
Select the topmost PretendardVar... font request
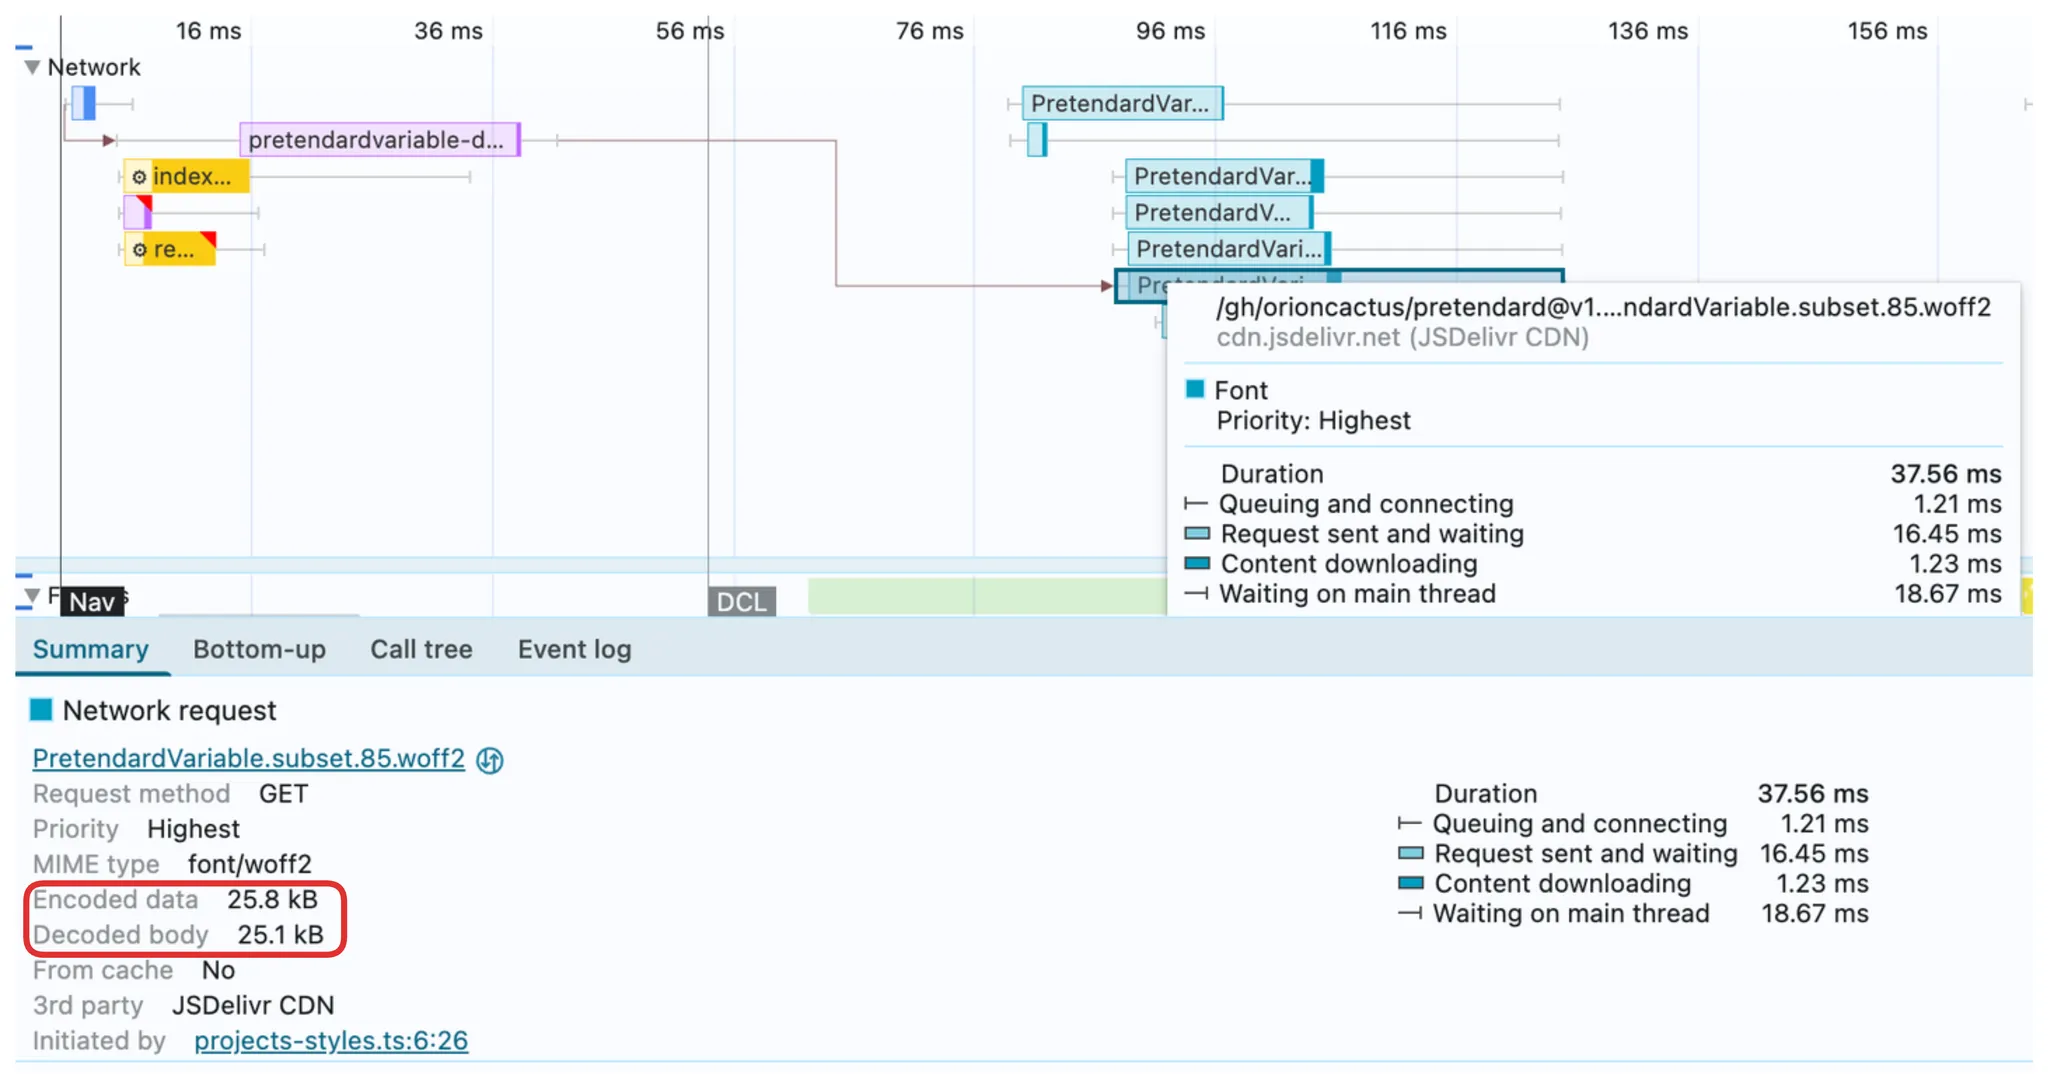click(x=1121, y=103)
